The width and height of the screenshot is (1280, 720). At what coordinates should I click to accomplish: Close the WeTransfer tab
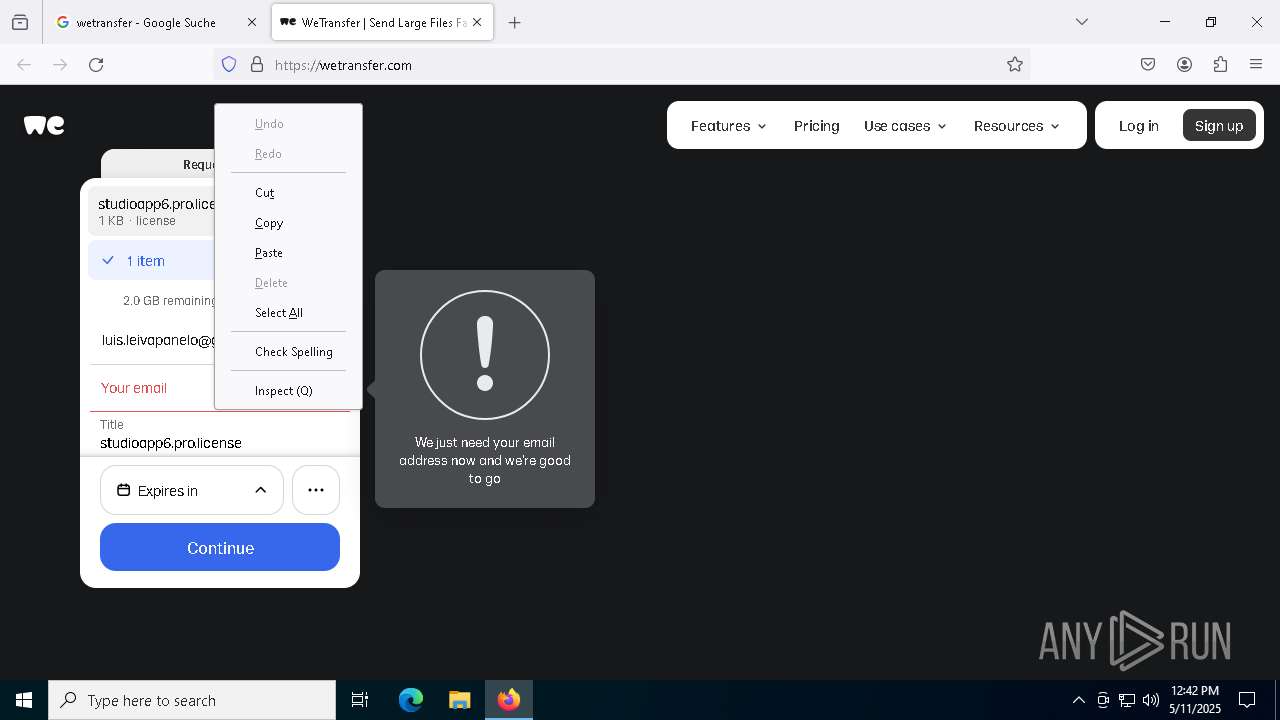coord(477,22)
